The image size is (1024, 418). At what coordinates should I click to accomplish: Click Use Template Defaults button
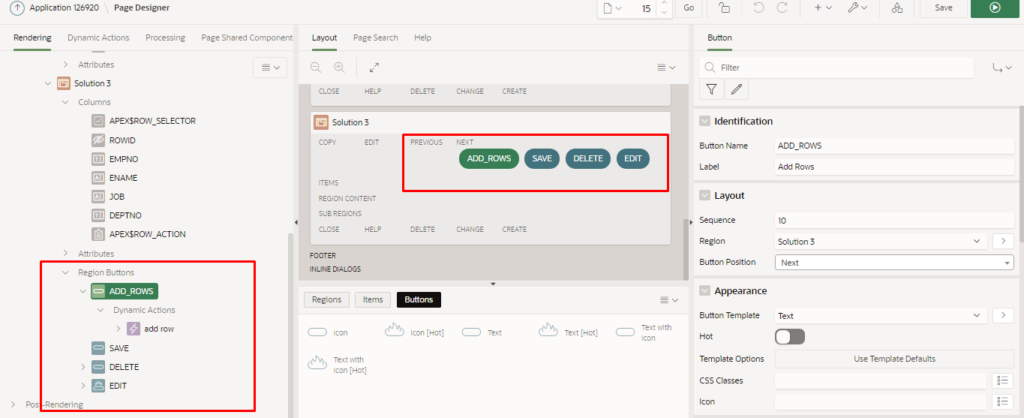point(880,358)
